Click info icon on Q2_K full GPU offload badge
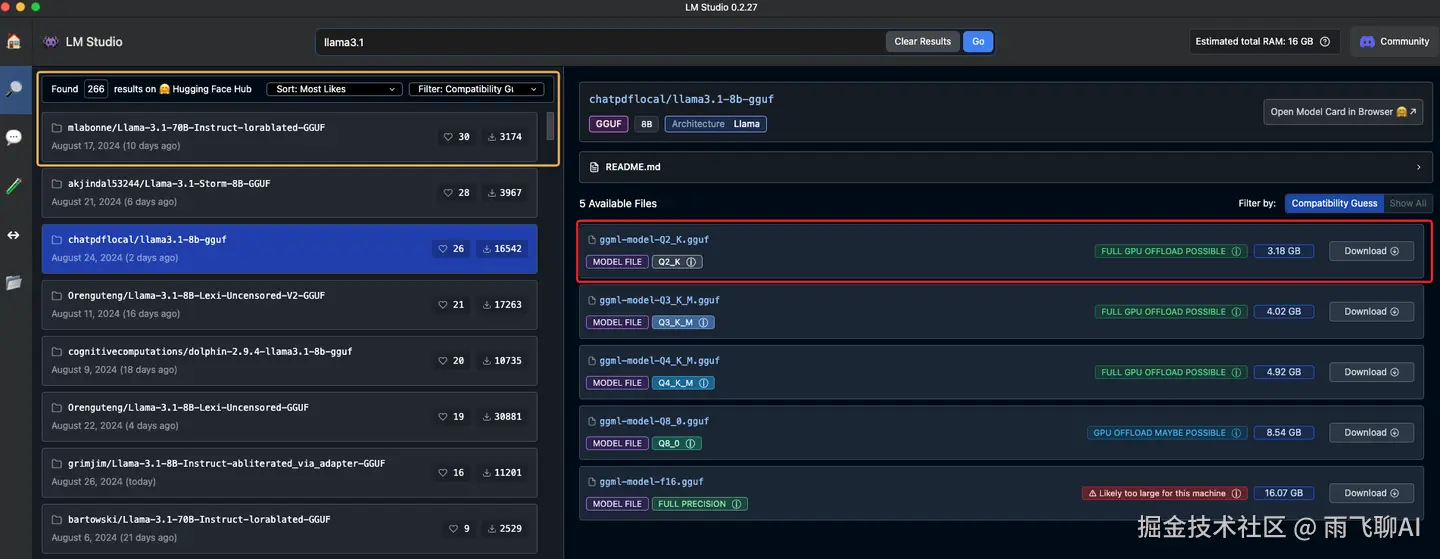 [1237, 252]
